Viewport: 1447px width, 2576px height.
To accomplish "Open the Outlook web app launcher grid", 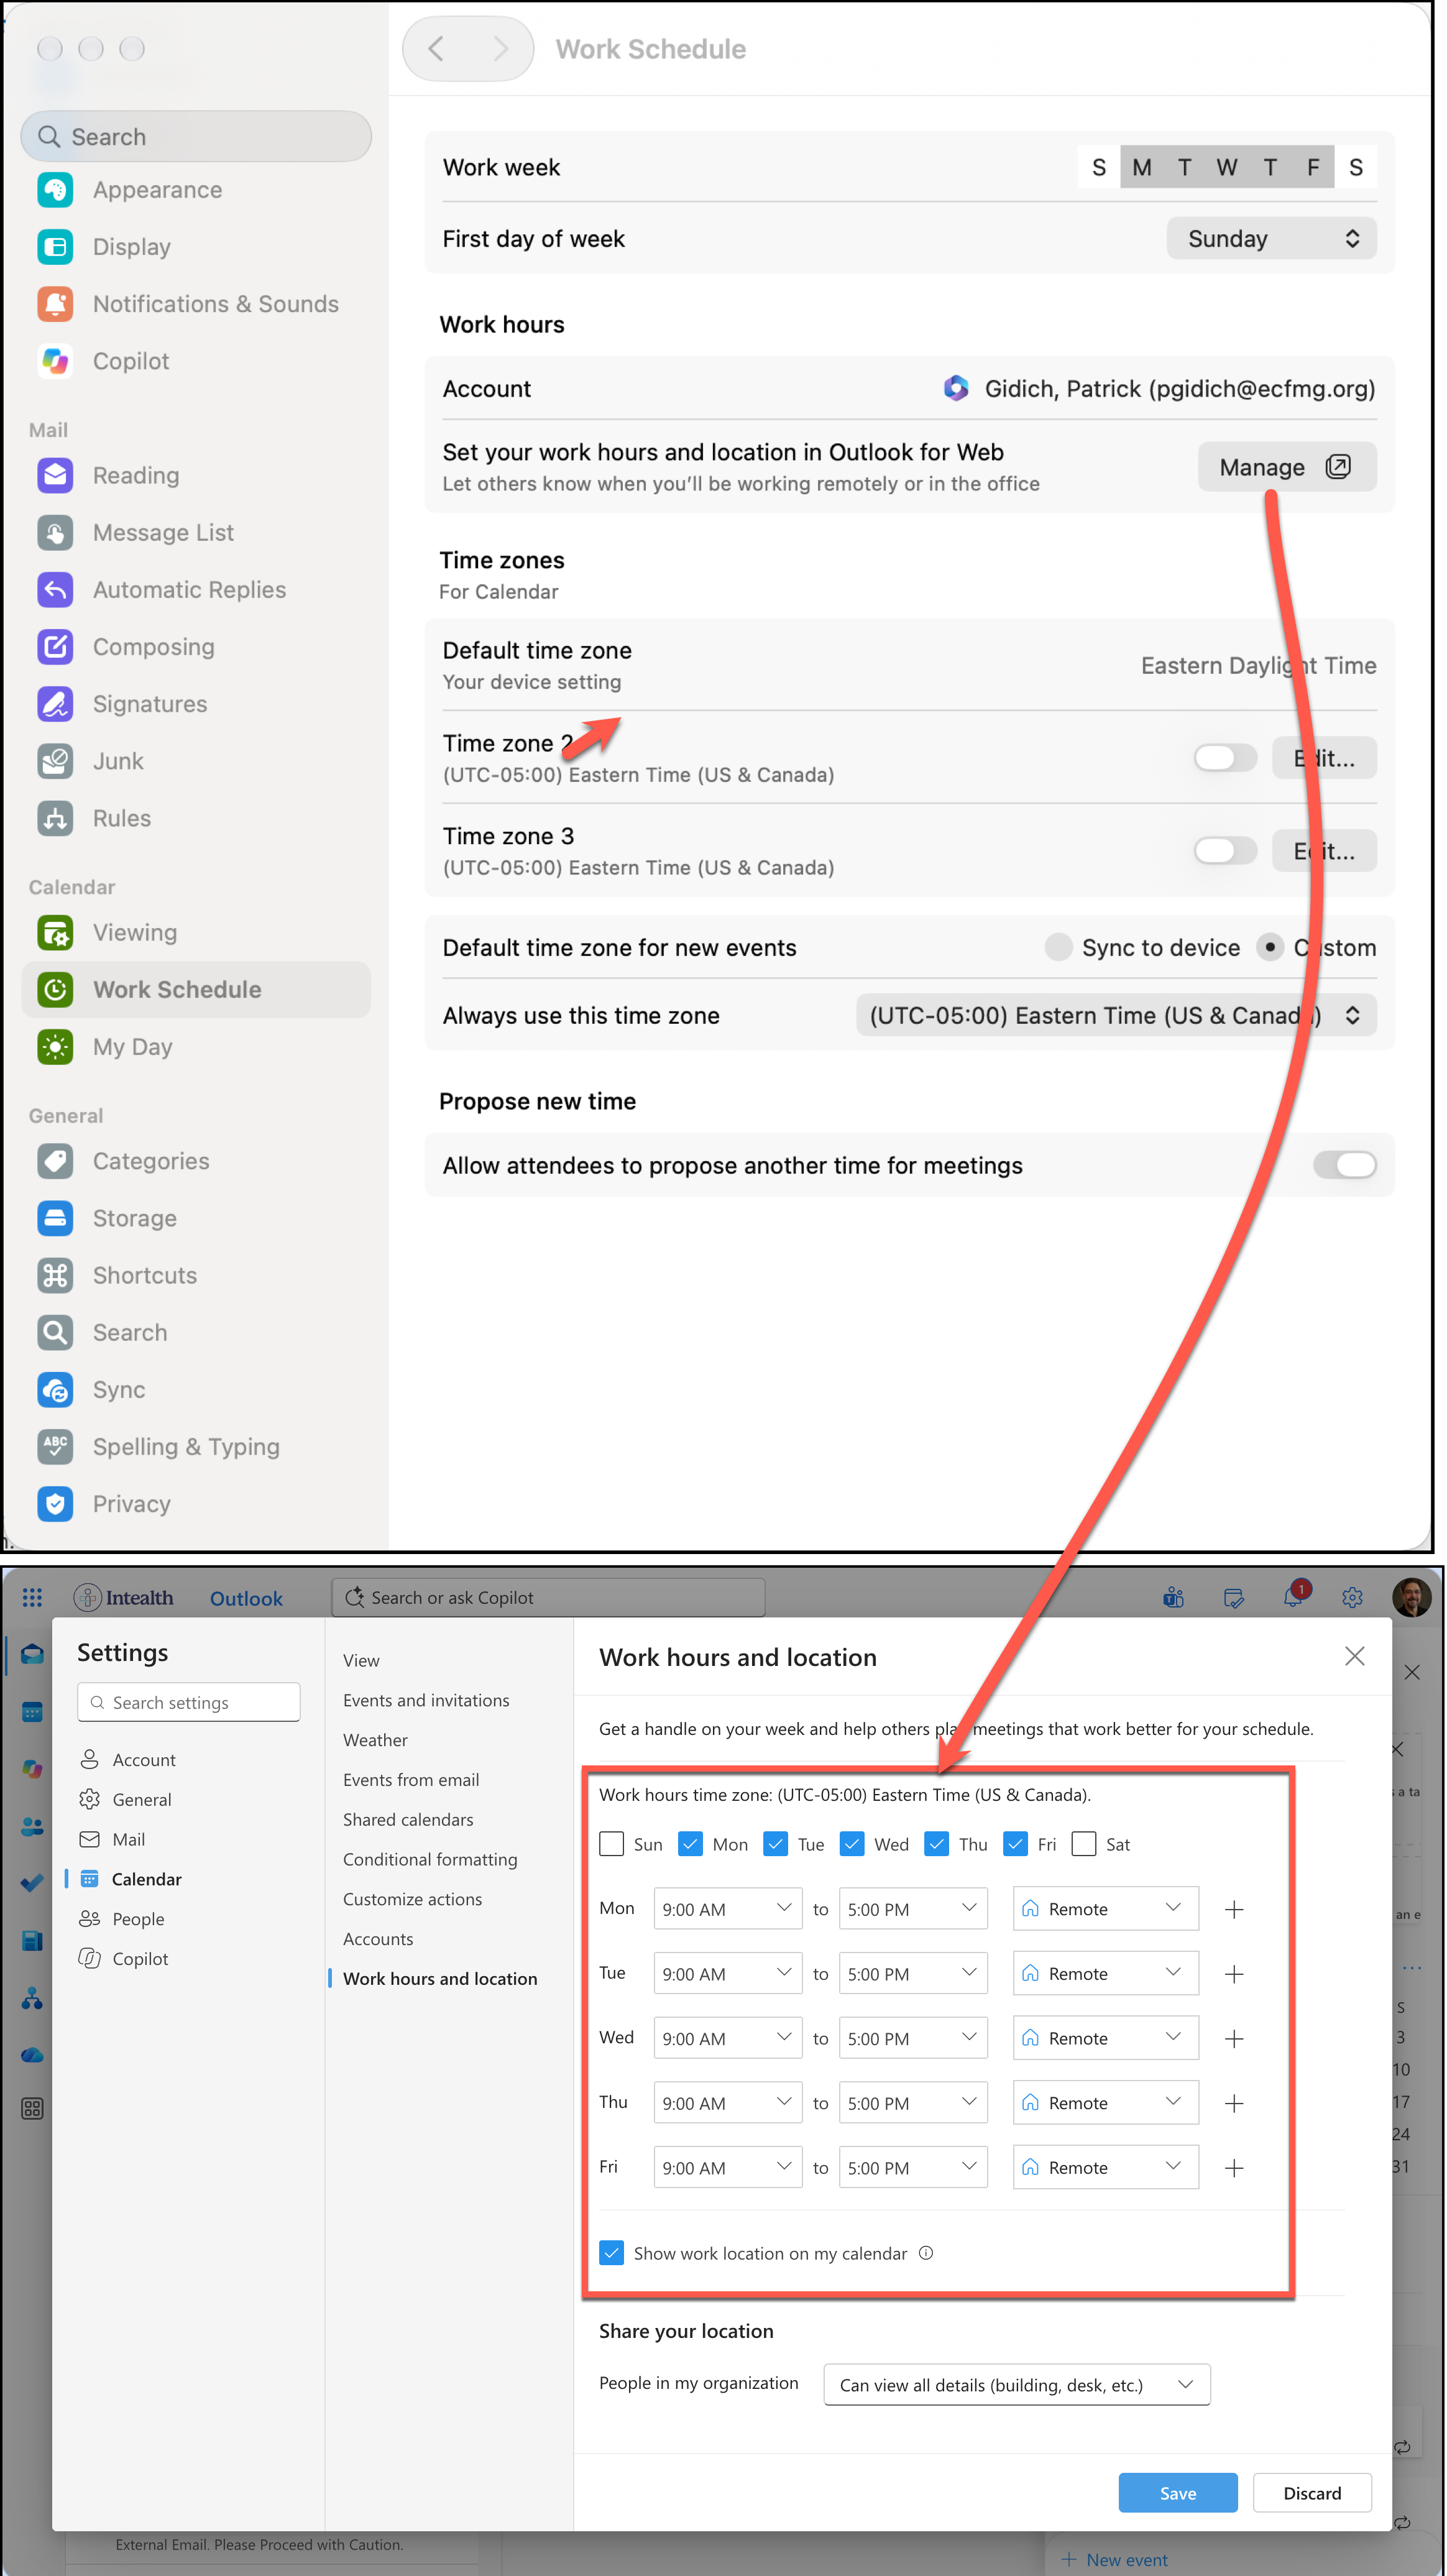I will [x=32, y=1597].
